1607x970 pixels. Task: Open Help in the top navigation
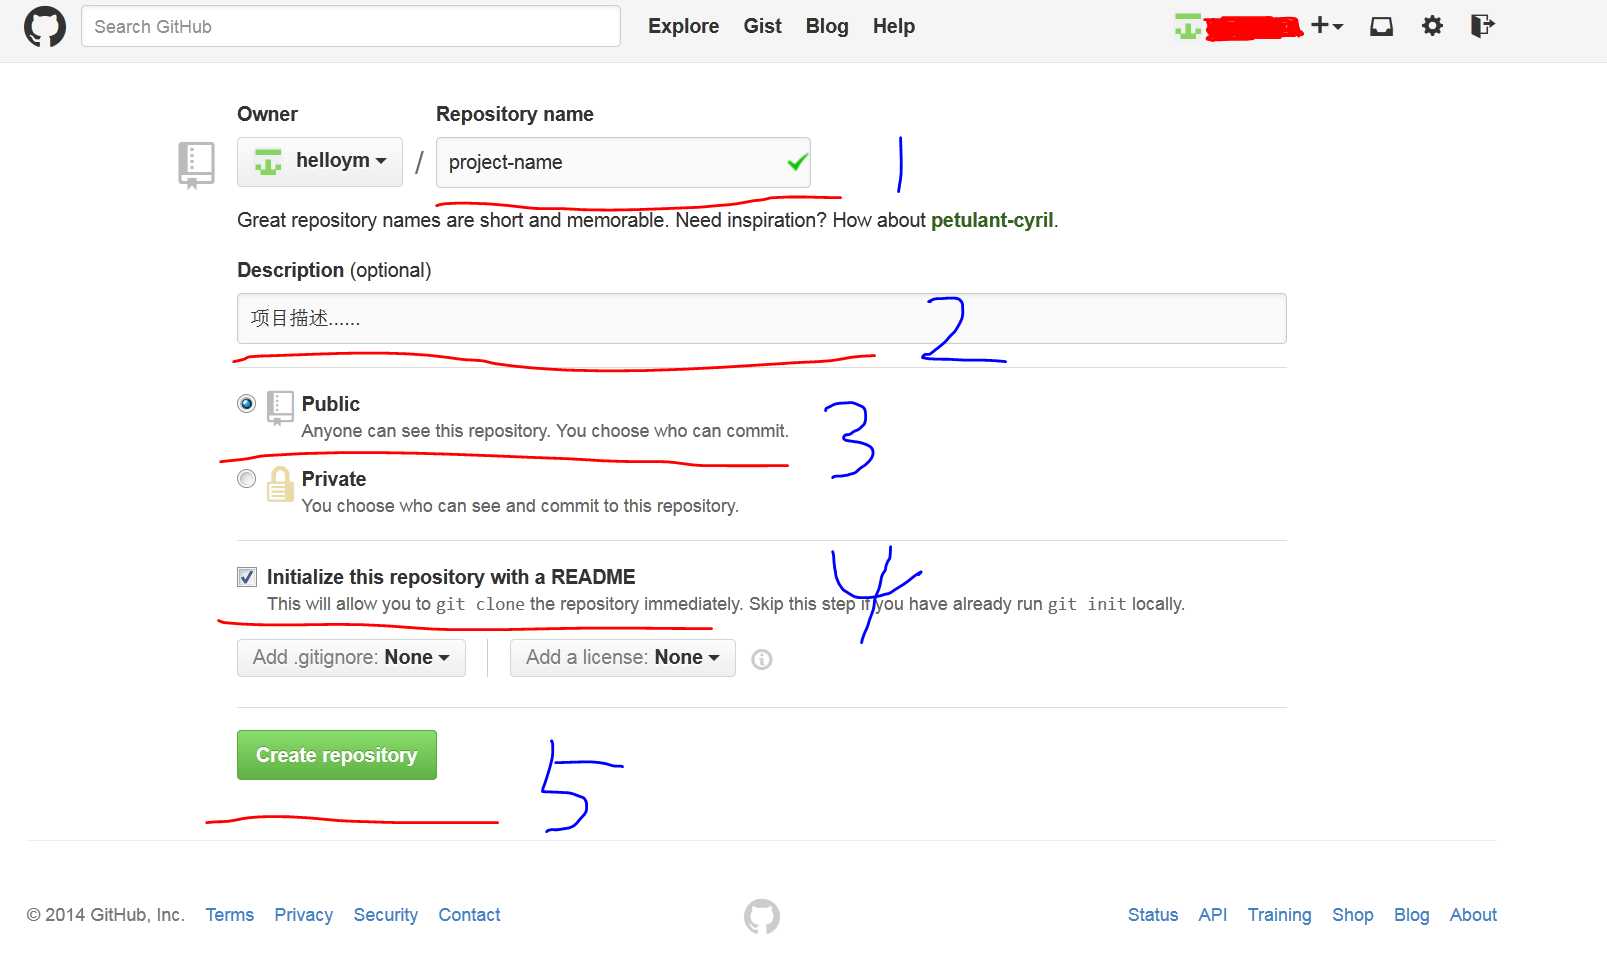tap(894, 26)
